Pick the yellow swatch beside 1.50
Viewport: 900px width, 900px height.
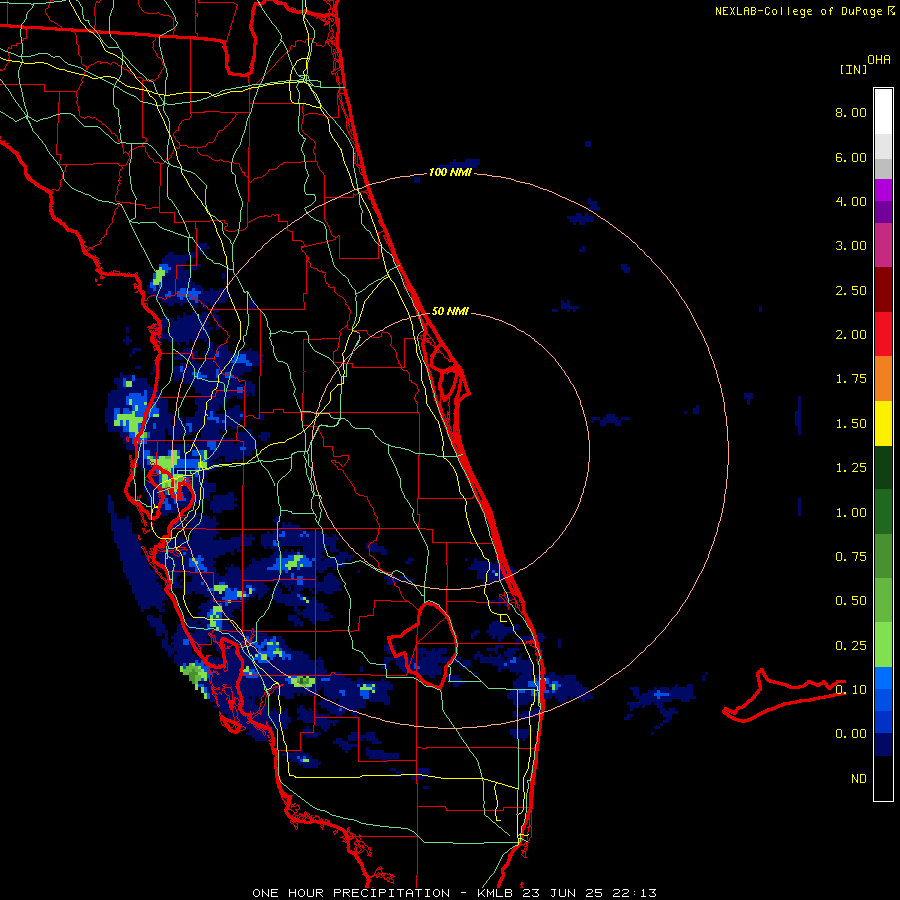(883, 423)
